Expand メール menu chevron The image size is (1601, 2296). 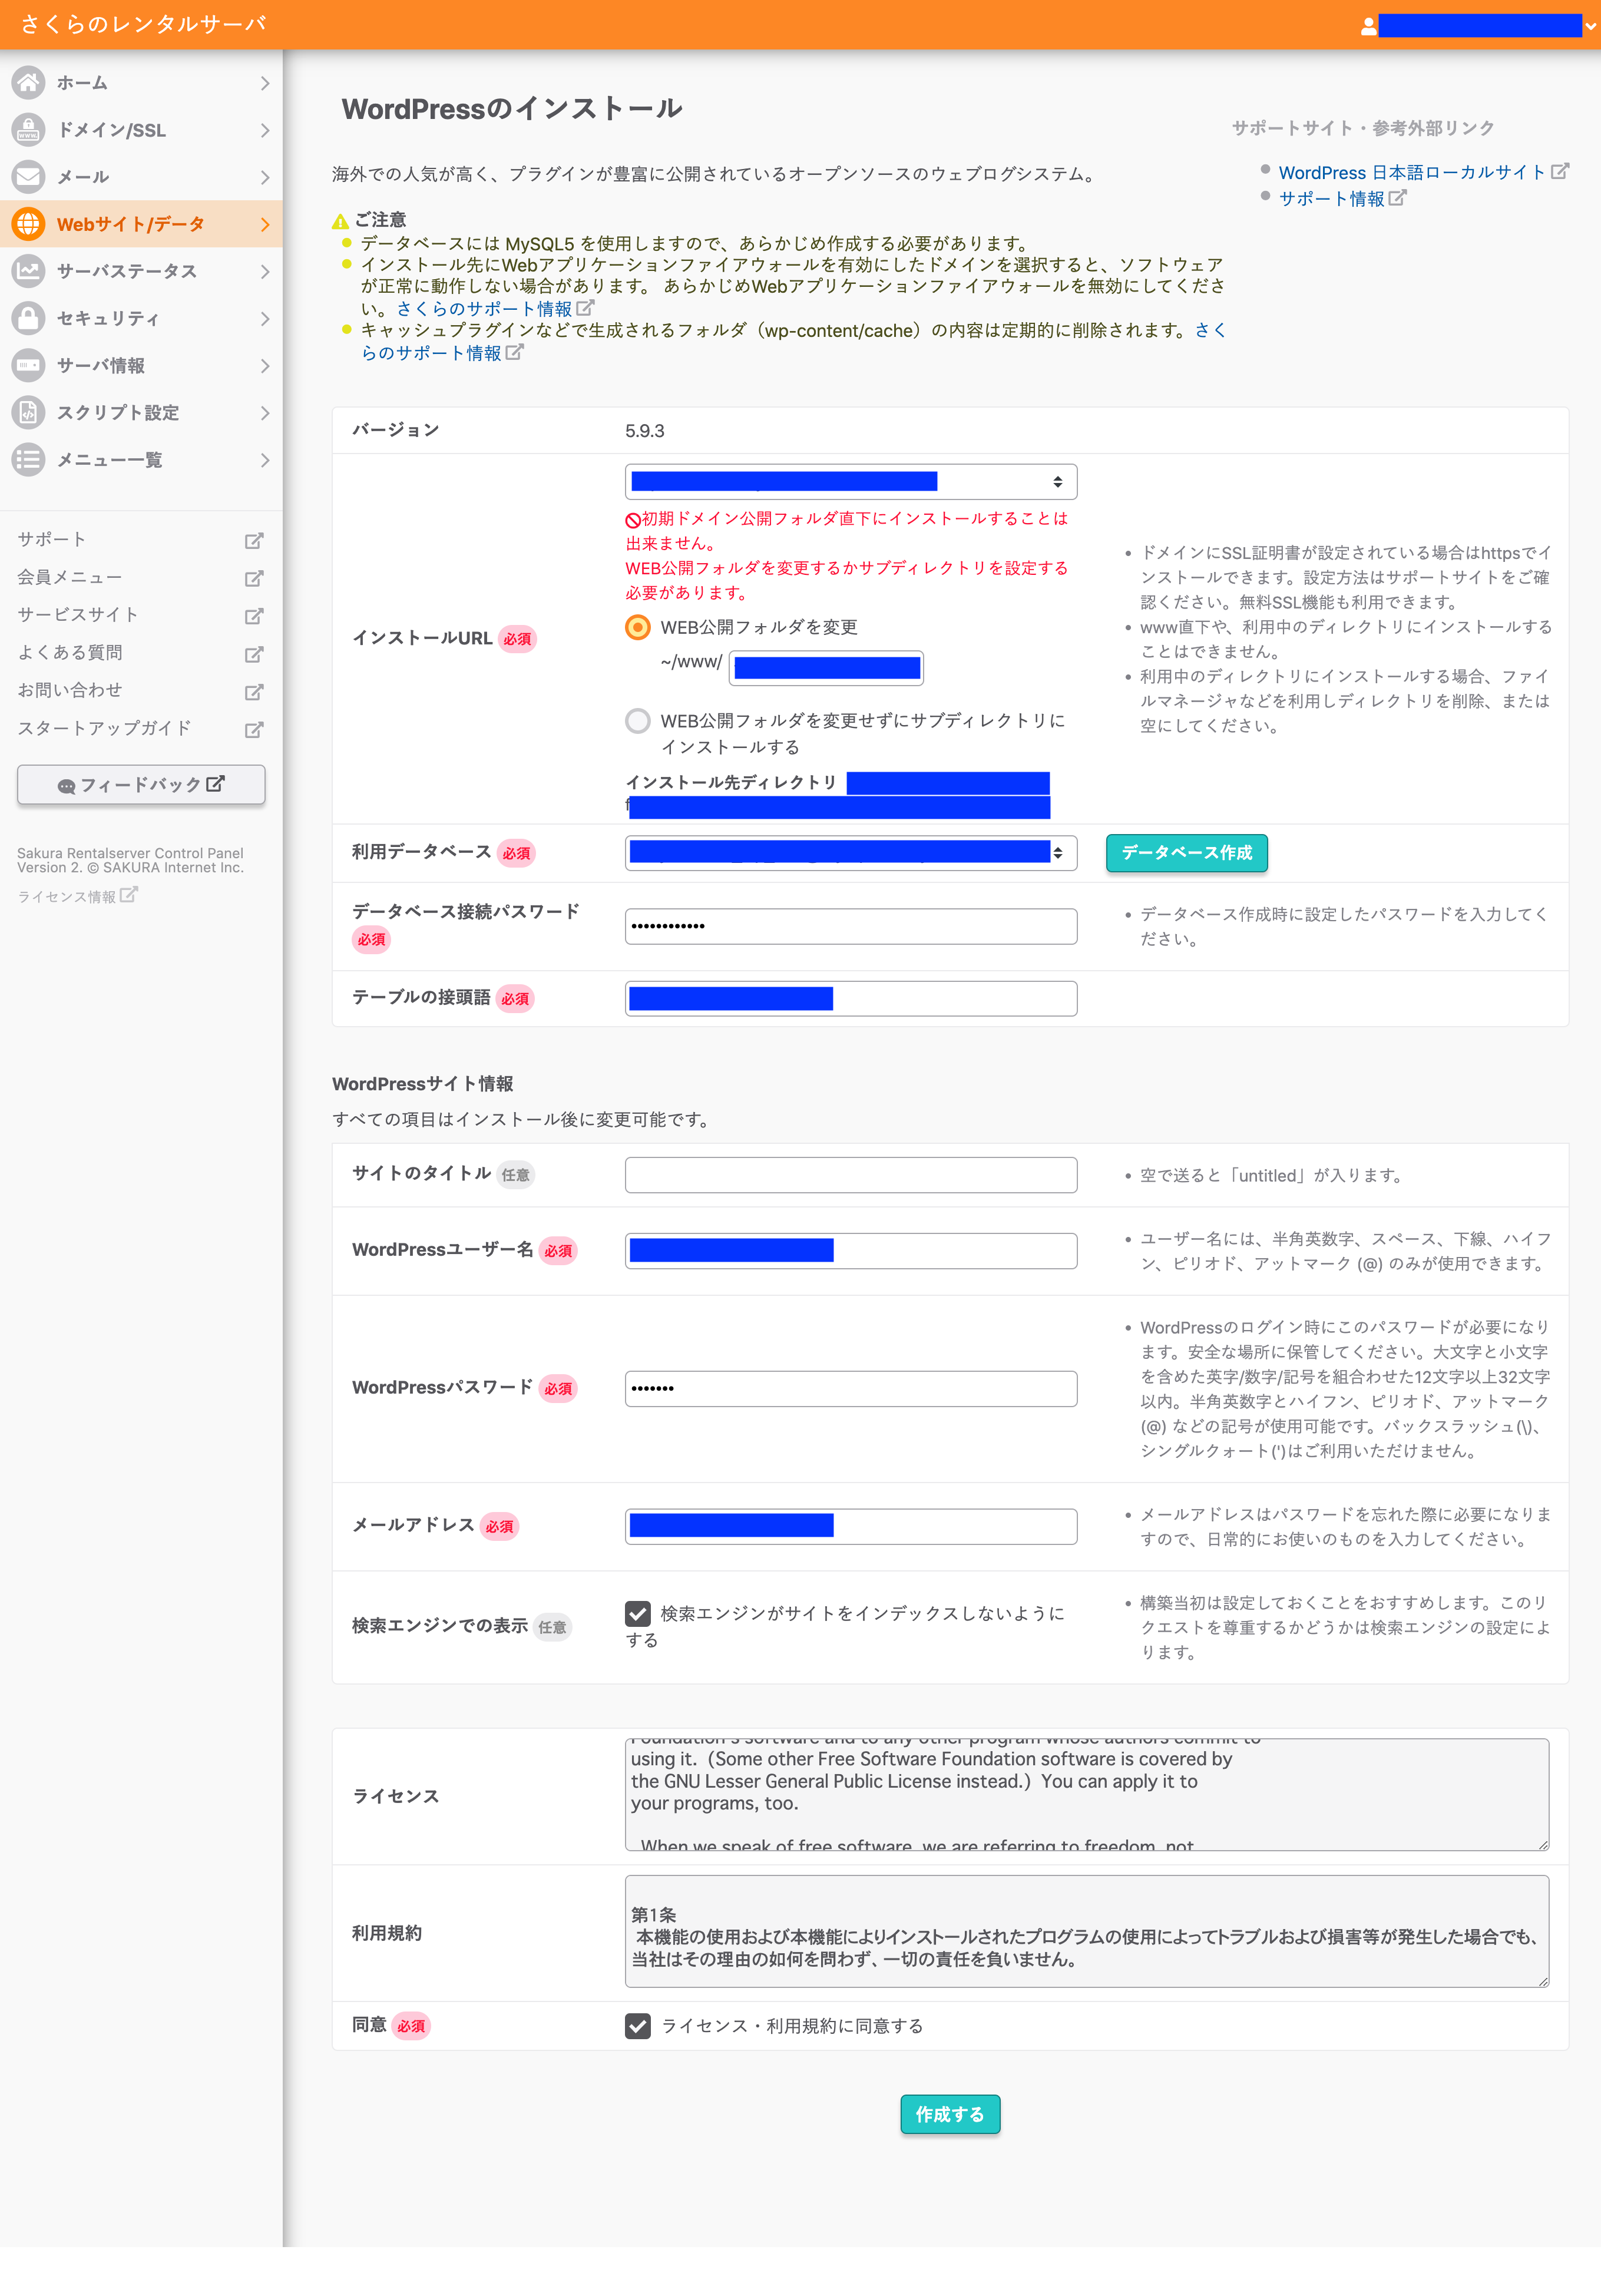tap(264, 177)
